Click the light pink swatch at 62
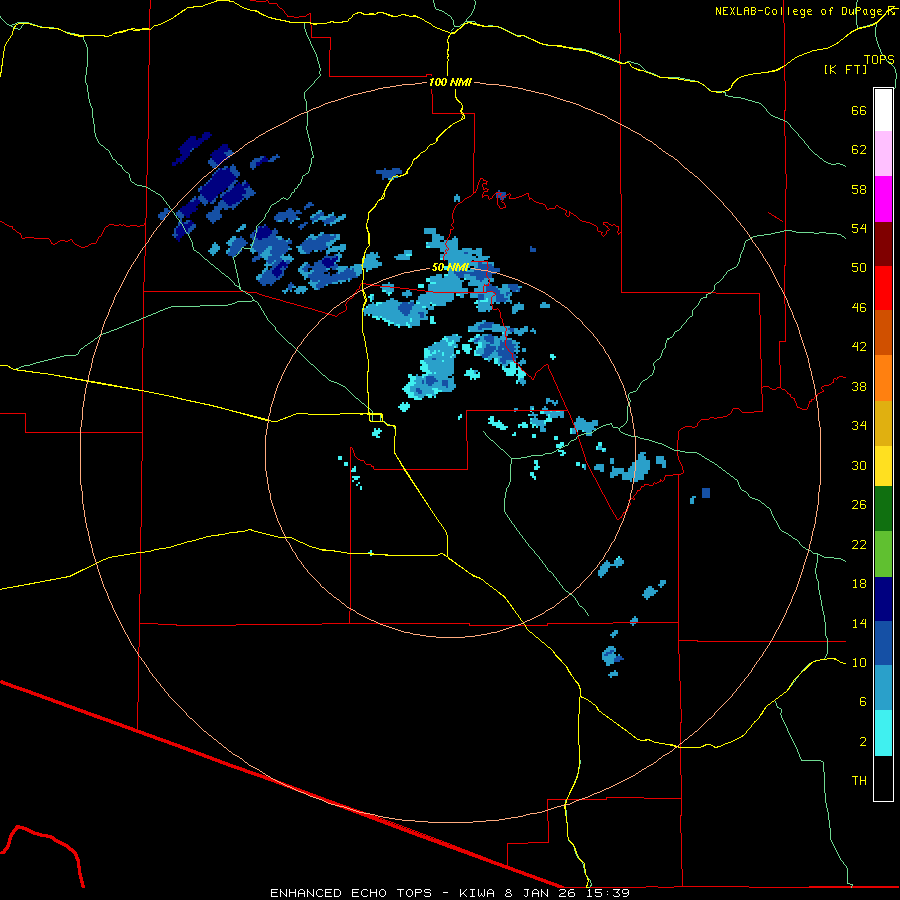 [x=883, y=154]
